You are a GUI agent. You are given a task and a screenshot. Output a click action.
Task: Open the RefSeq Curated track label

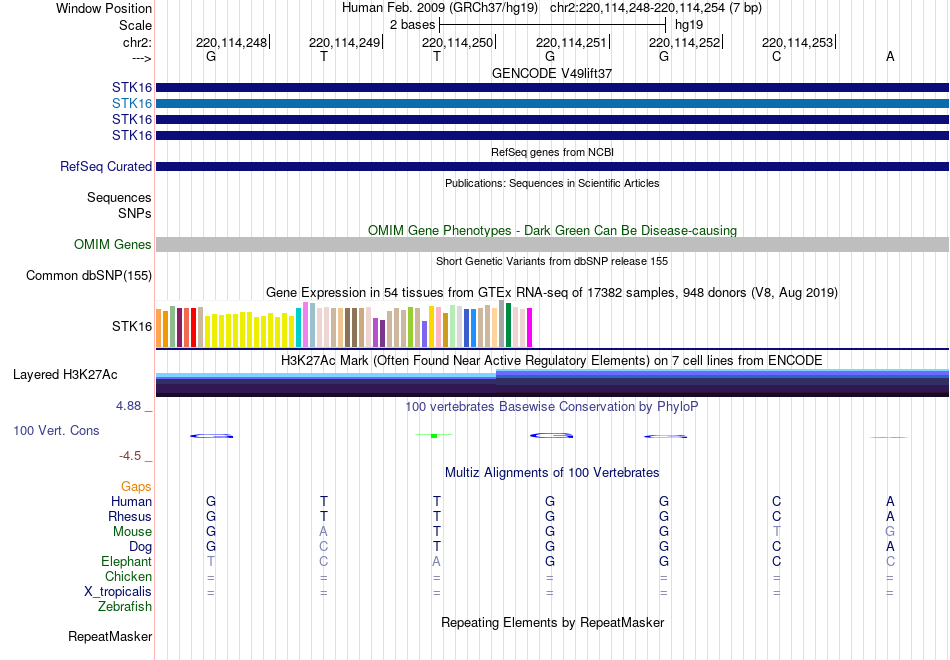click(106, 166)
